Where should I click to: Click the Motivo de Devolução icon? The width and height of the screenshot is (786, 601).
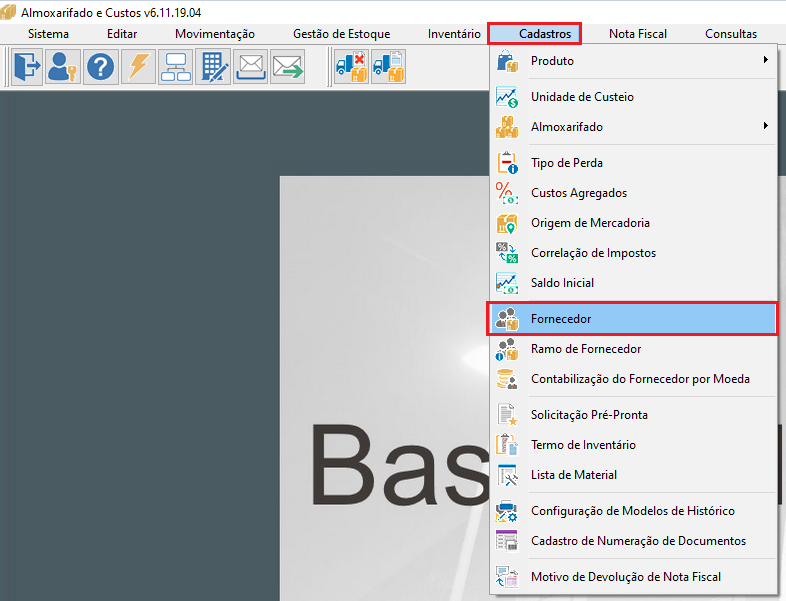(x=507, y=577)
